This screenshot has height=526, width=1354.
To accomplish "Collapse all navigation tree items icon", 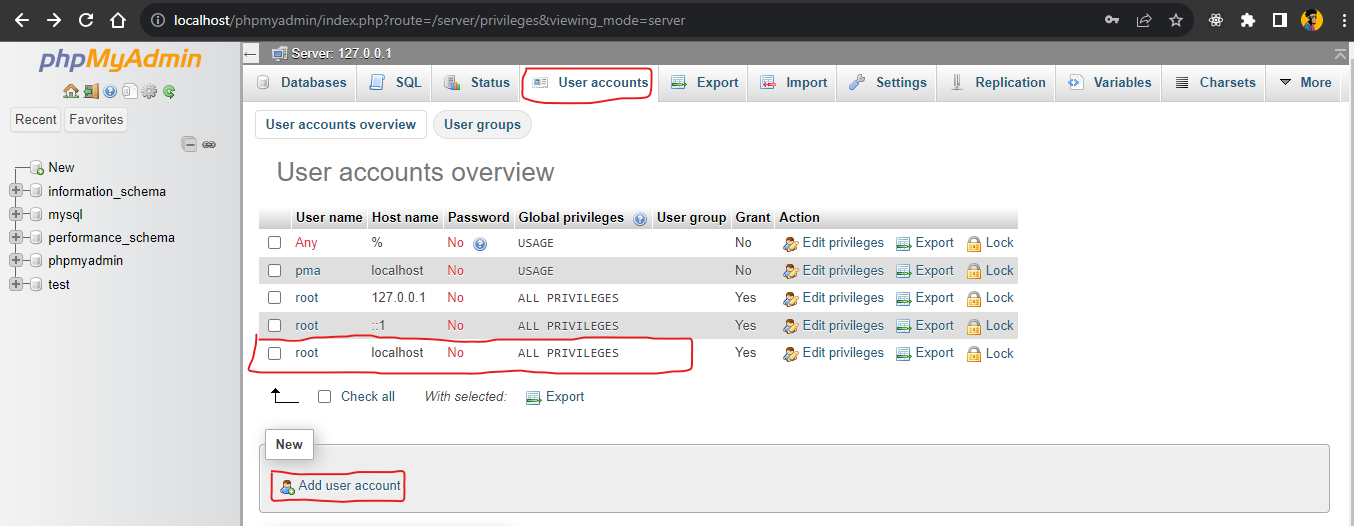I will click(189, 144).
